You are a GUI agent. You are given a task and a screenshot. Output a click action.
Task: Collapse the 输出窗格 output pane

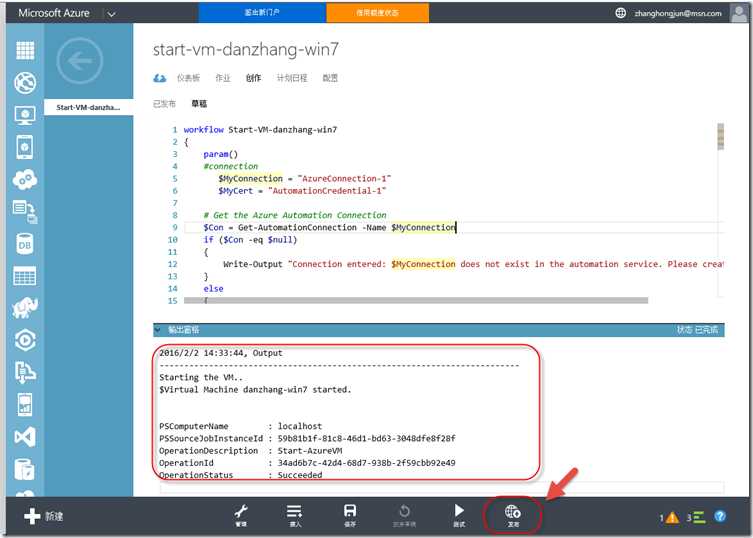click(x=158, y=329)
